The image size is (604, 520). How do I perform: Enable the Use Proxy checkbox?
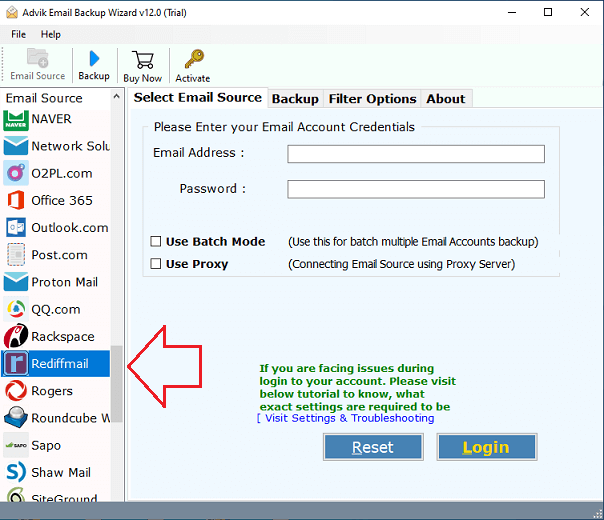pos(156,264)
